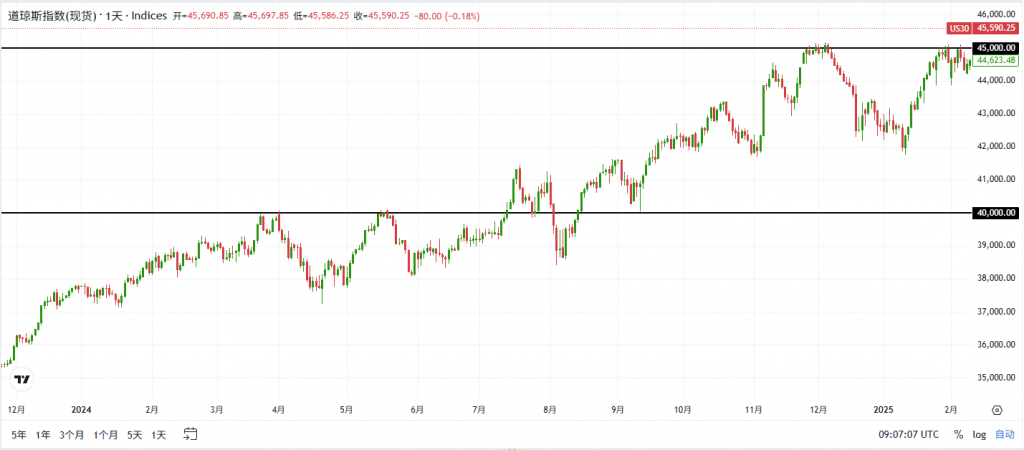Select the 1个月 time range
This screenshot has width=1024, height=450.
tap(106, 434)
